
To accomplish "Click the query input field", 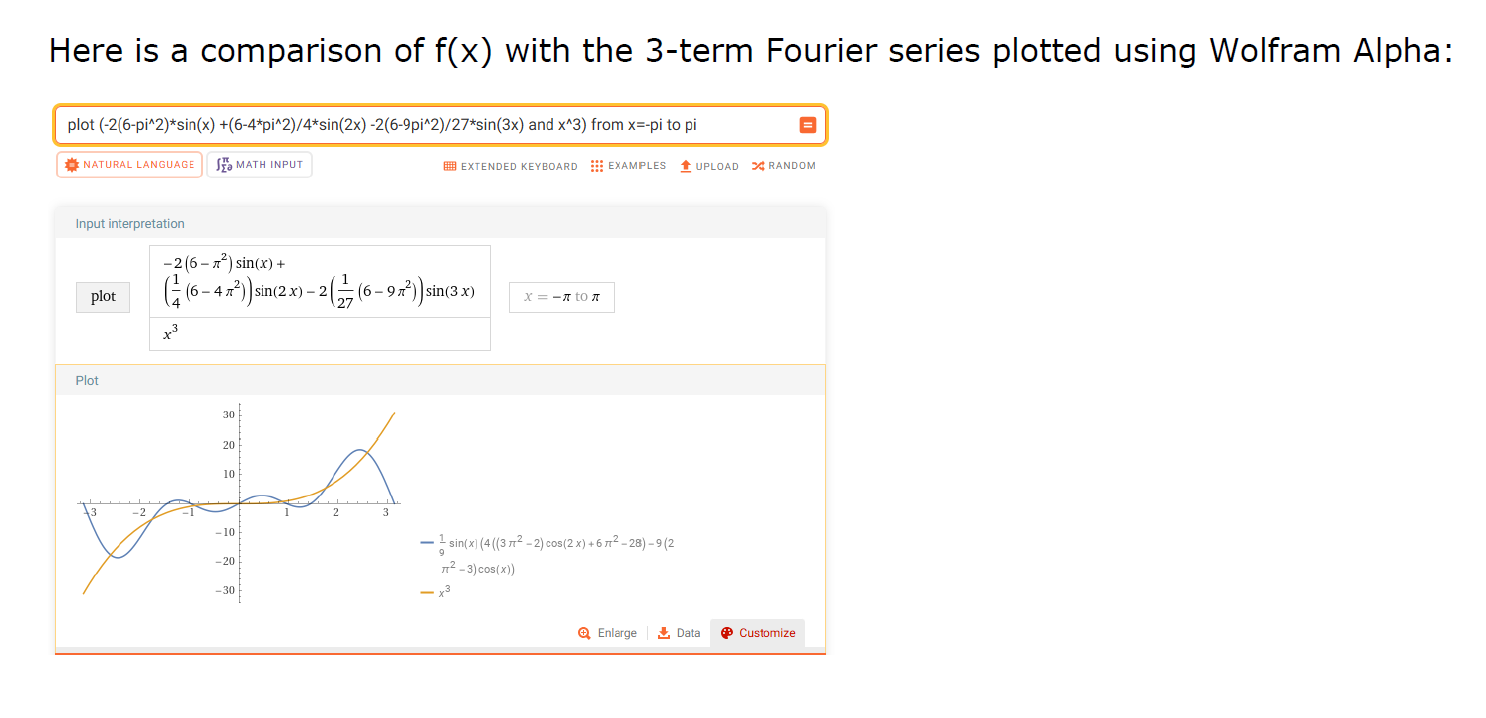I will (420, 125).
